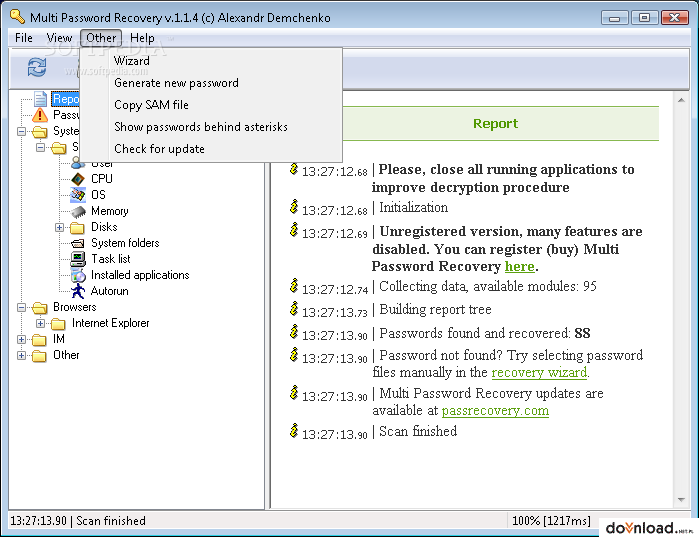Click status bar text 'Scan finished'
699x537 pixels.
coord(111,521)
